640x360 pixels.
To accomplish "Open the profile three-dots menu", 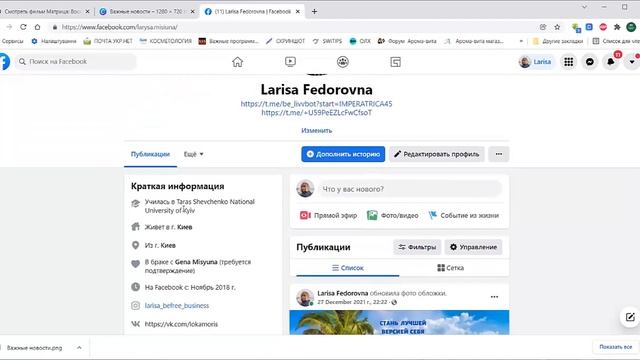I will pos(499,154).
